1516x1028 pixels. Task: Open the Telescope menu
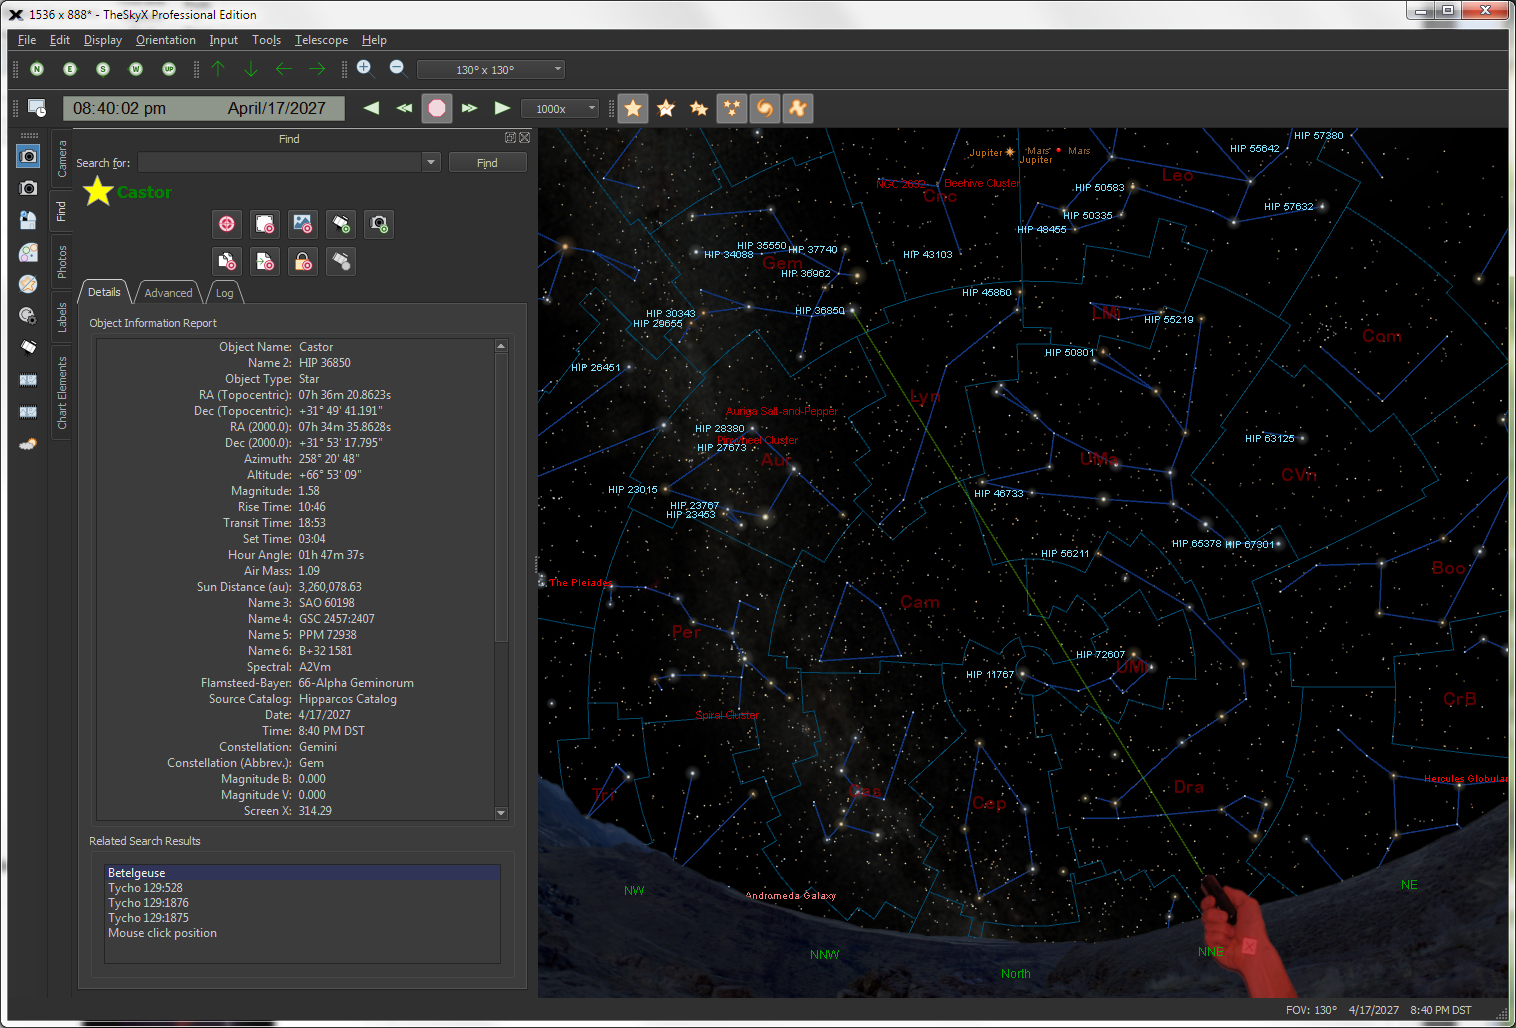tap(321, 40)
